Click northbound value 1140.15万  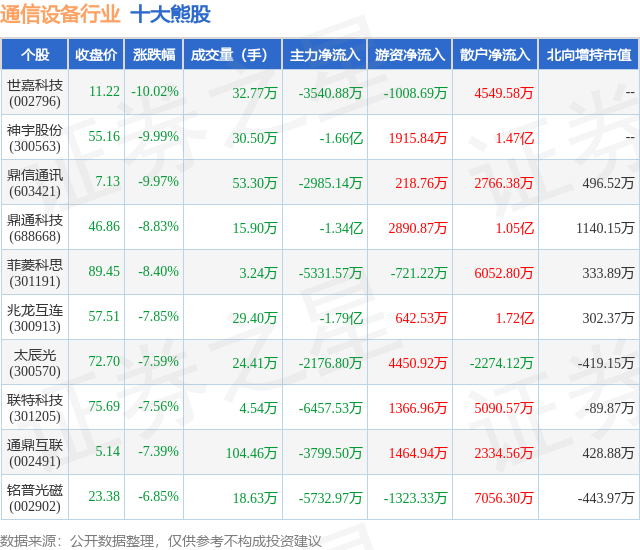click(605, 228)
